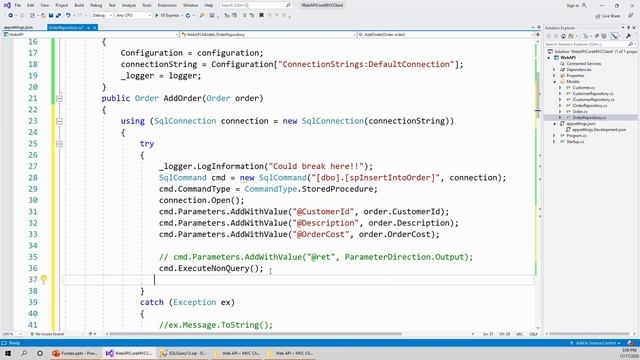The height and width of the screenshot is (360, 640).
Task: Open the File menu
Action: 18,5
